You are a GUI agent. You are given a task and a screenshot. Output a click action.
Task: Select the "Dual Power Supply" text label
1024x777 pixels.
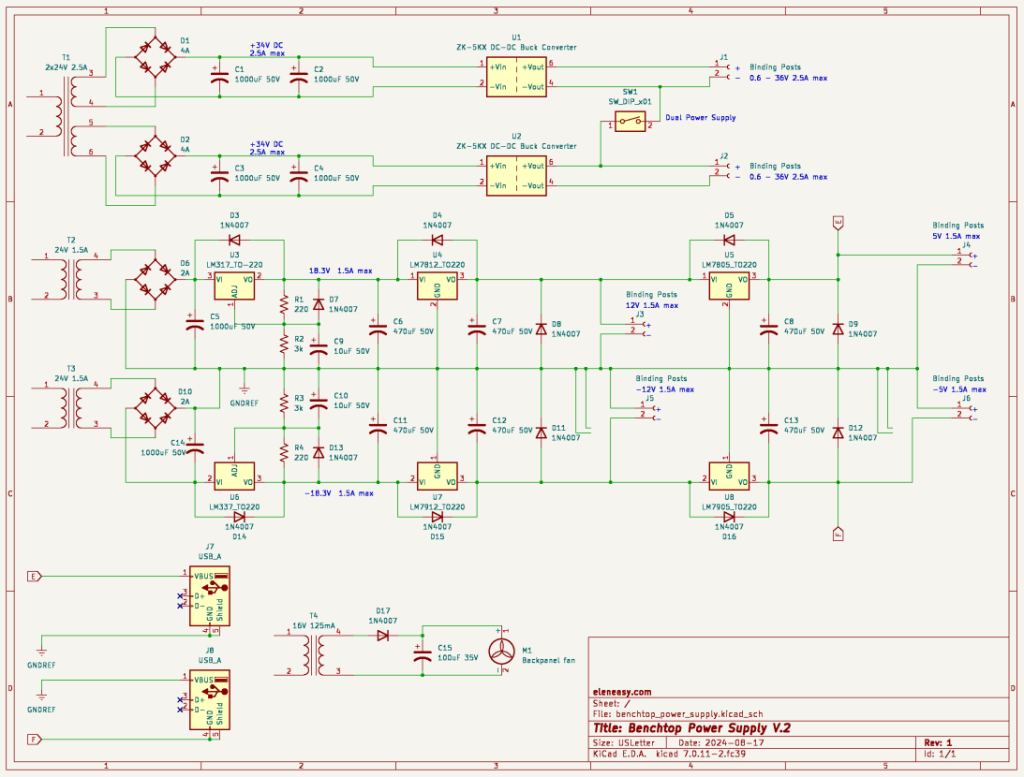(x=700, y=118)
